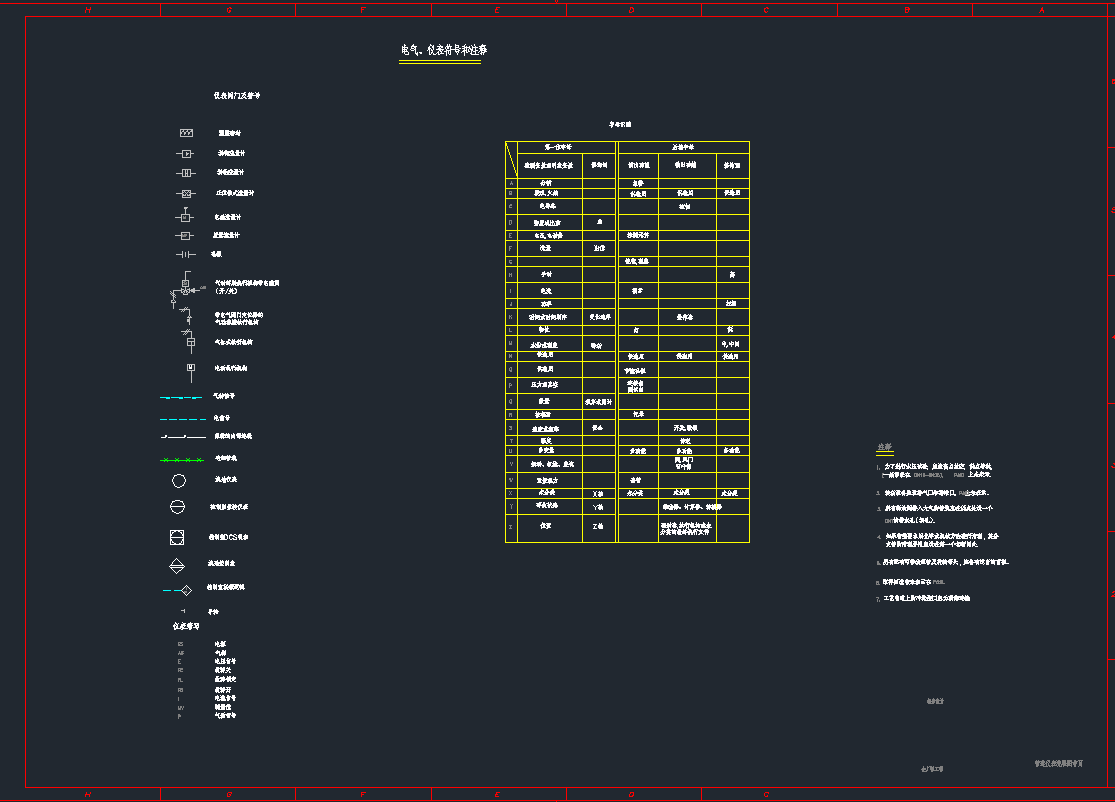Select the diamond with horizontal line symbol

[177, 565]
